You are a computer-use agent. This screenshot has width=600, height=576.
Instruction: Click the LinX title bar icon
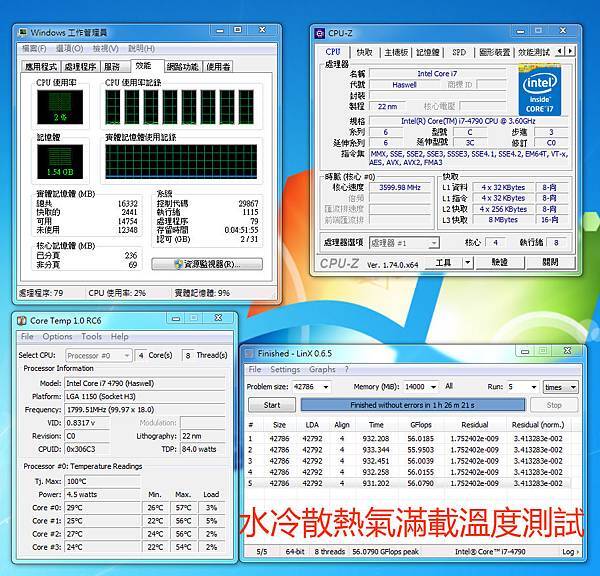[x=250, y=354]
